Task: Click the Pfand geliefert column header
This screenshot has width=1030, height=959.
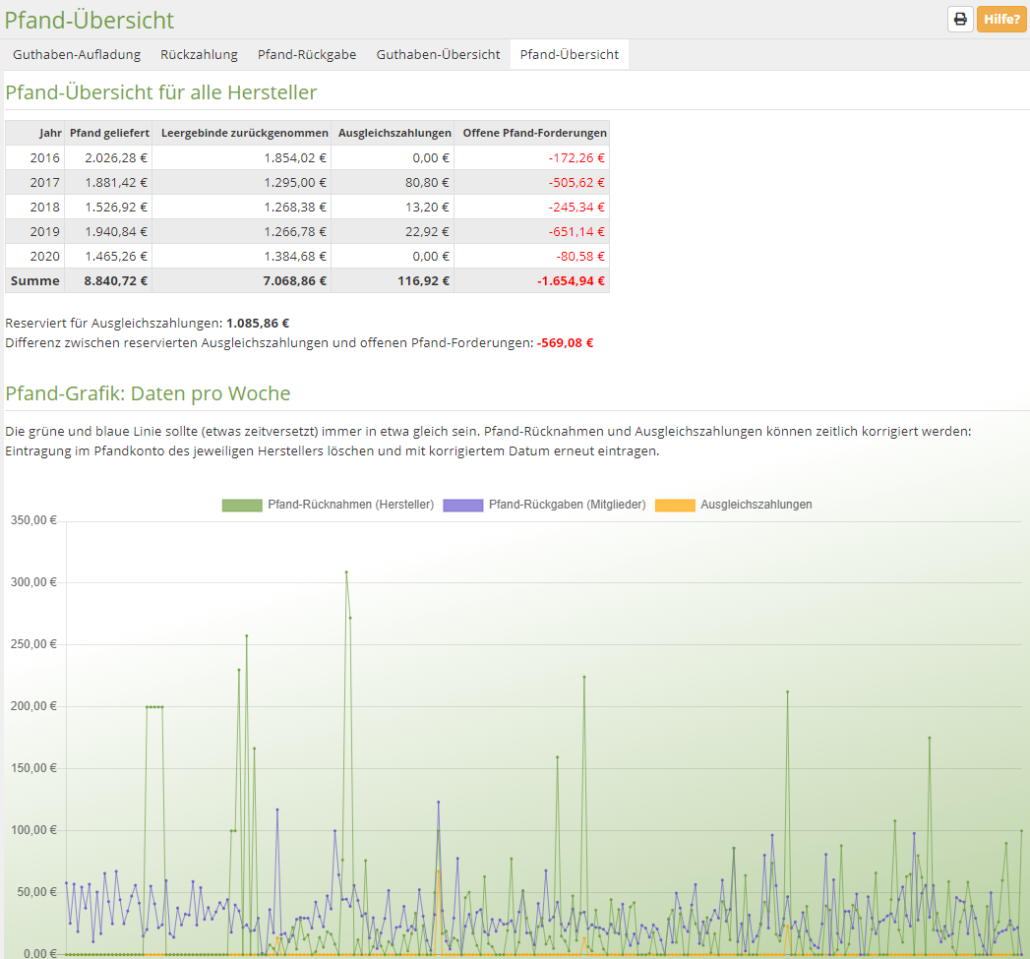Action: point(108,132)
